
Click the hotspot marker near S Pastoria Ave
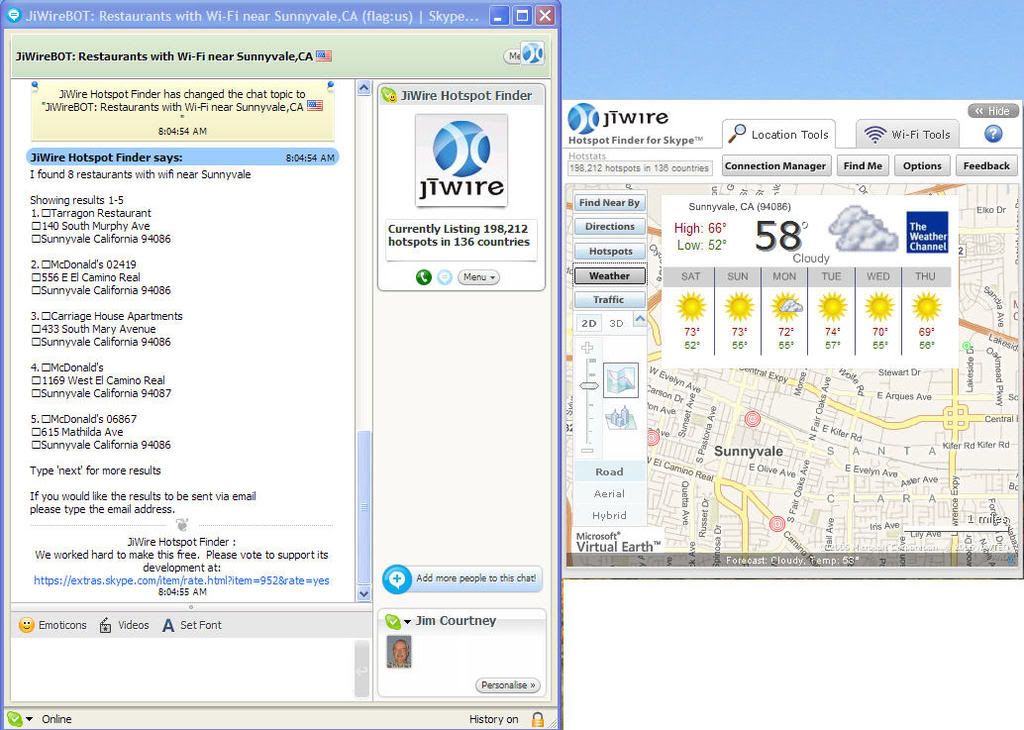[x=752, y=419]
